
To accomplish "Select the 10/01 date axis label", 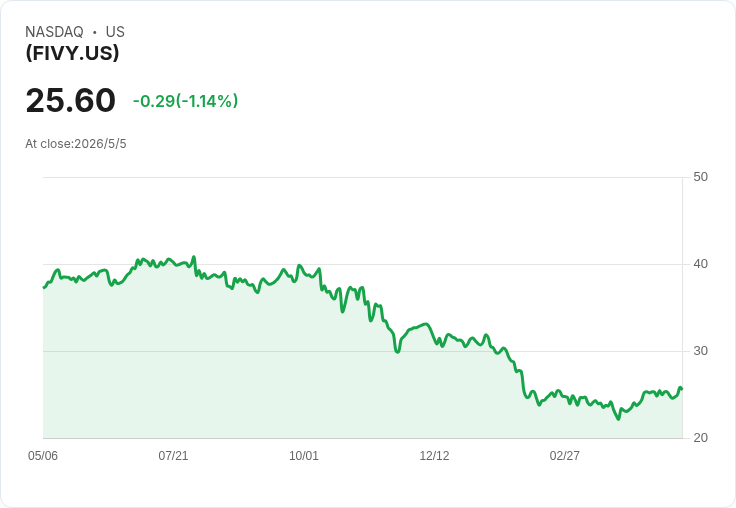I will tap(304, 455).
